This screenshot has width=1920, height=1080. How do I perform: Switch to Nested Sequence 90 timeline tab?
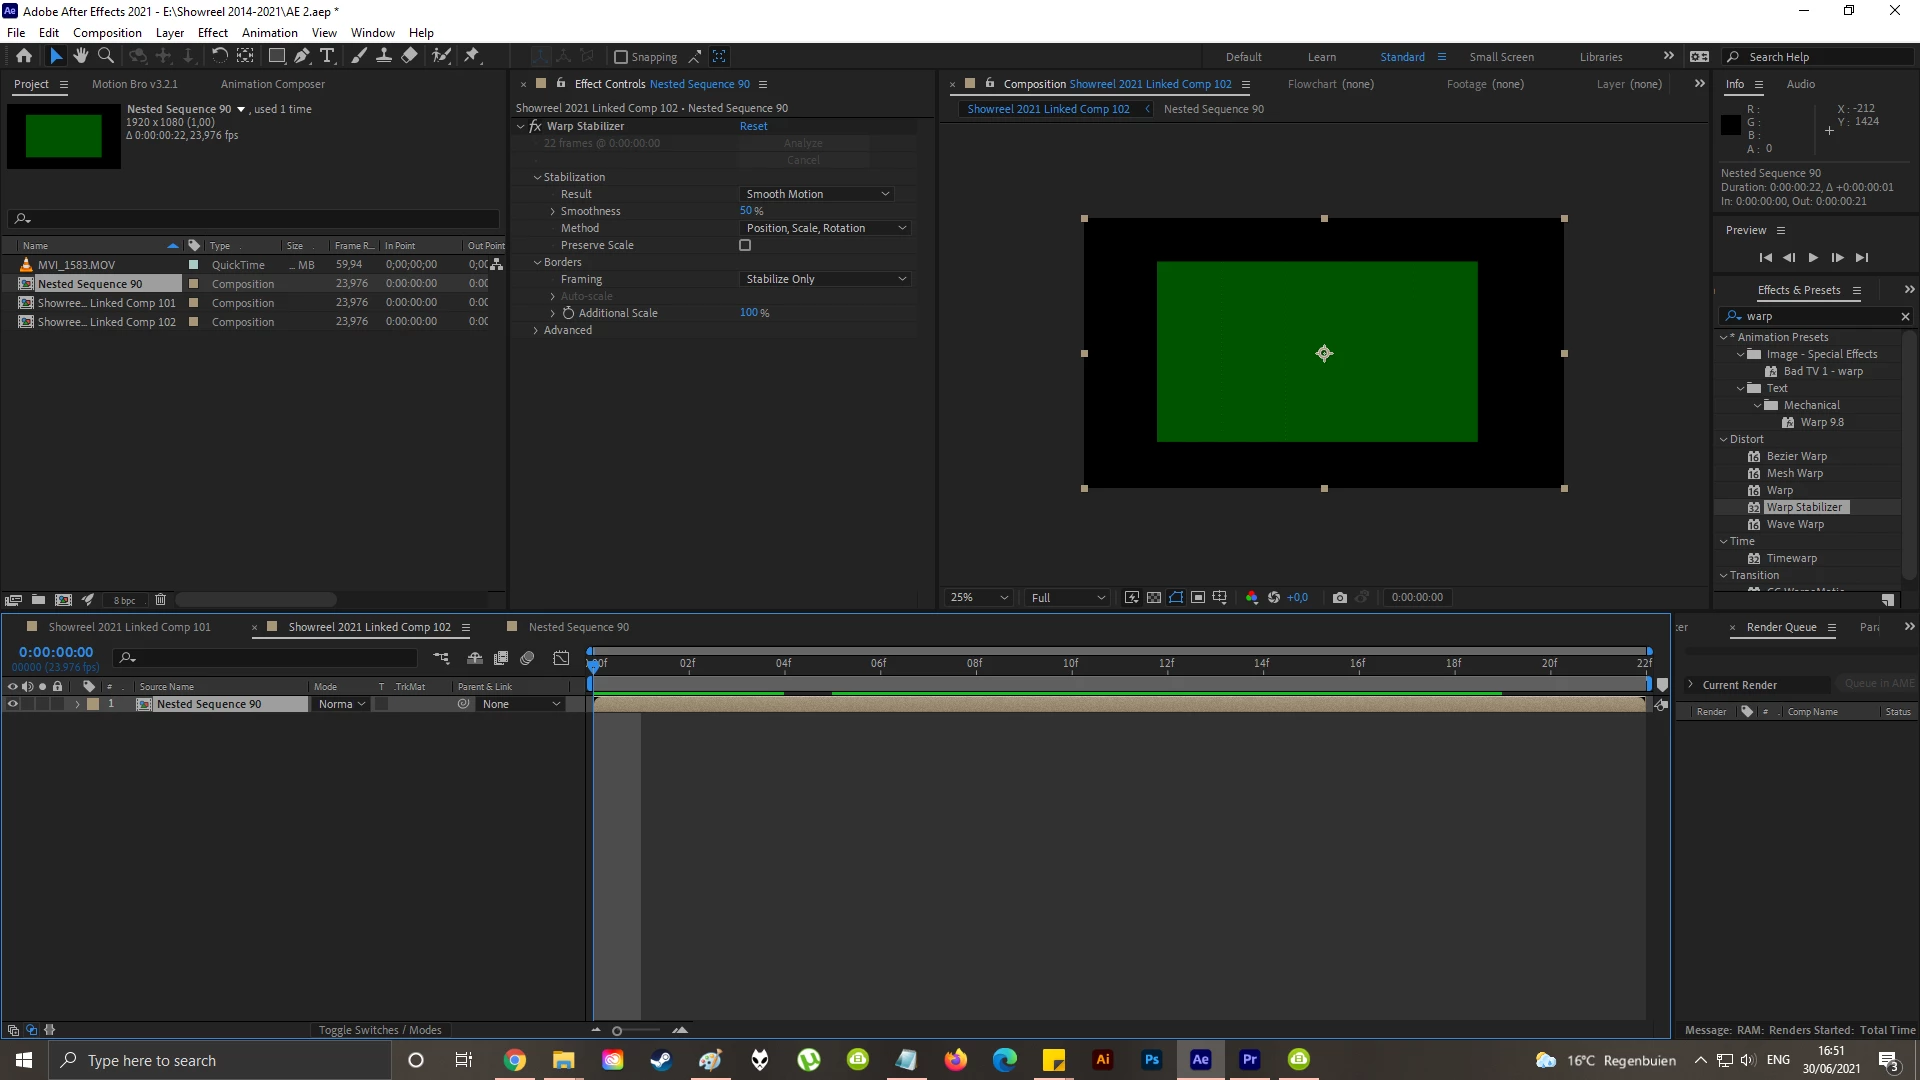578,627
